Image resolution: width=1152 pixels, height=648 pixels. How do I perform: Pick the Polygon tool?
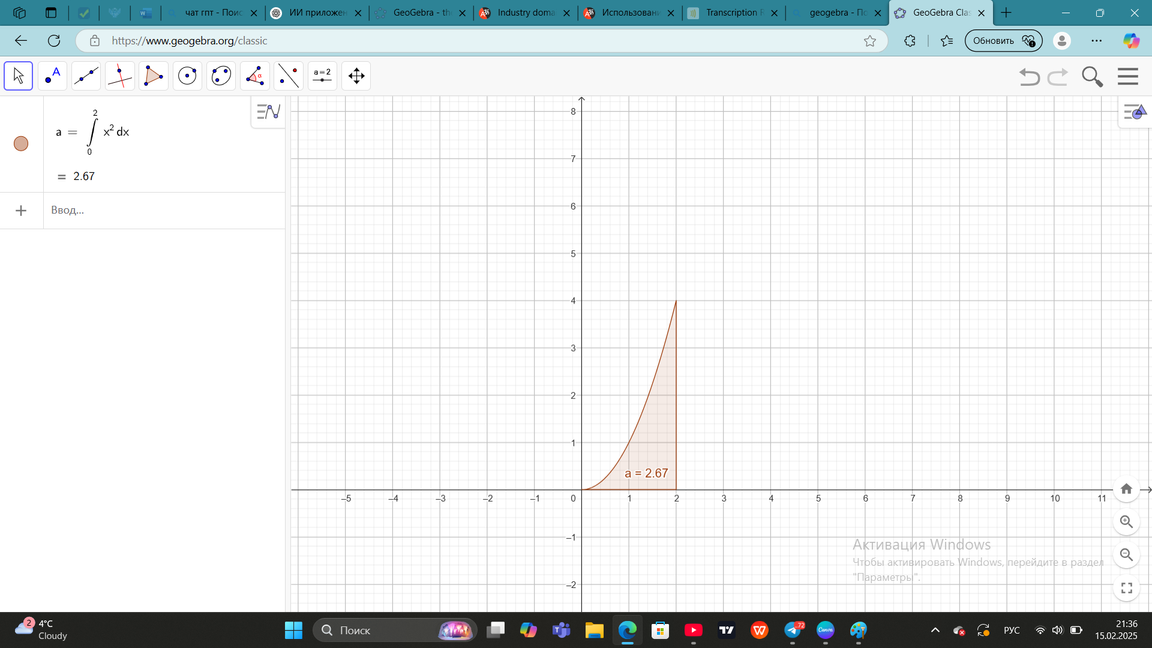coord(154,76)
